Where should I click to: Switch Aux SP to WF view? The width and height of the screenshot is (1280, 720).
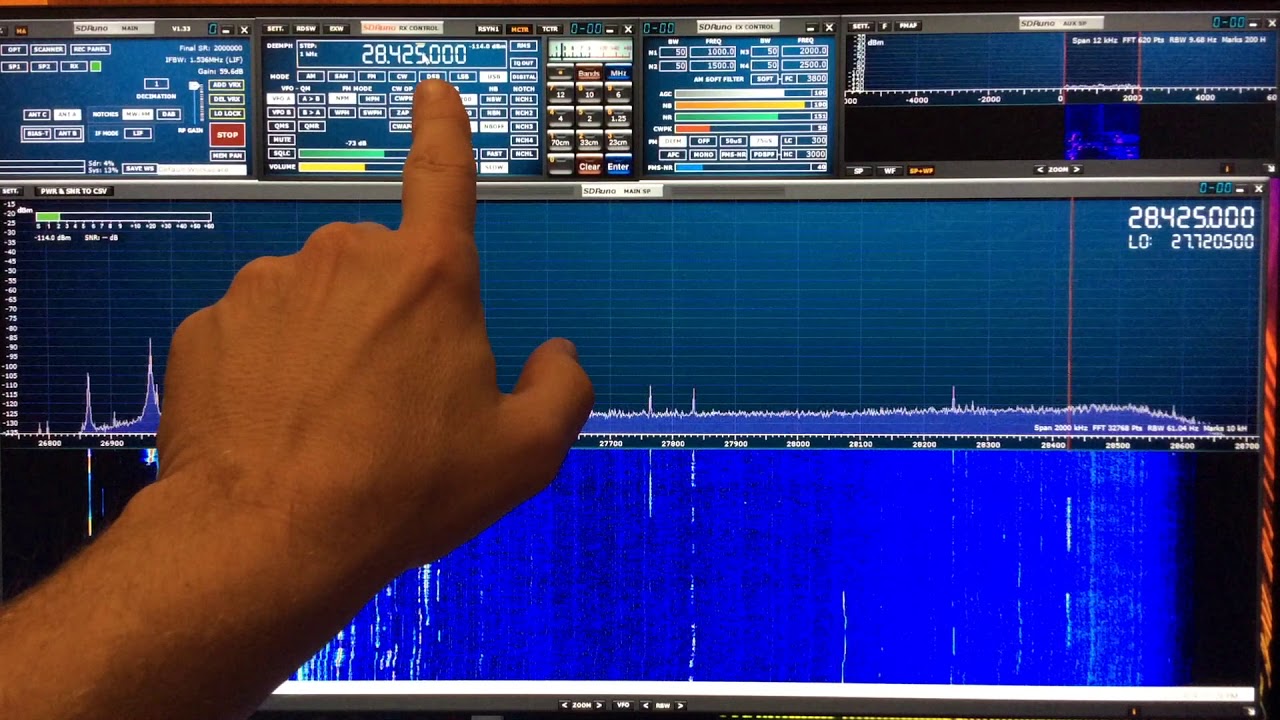click(890, 171)
